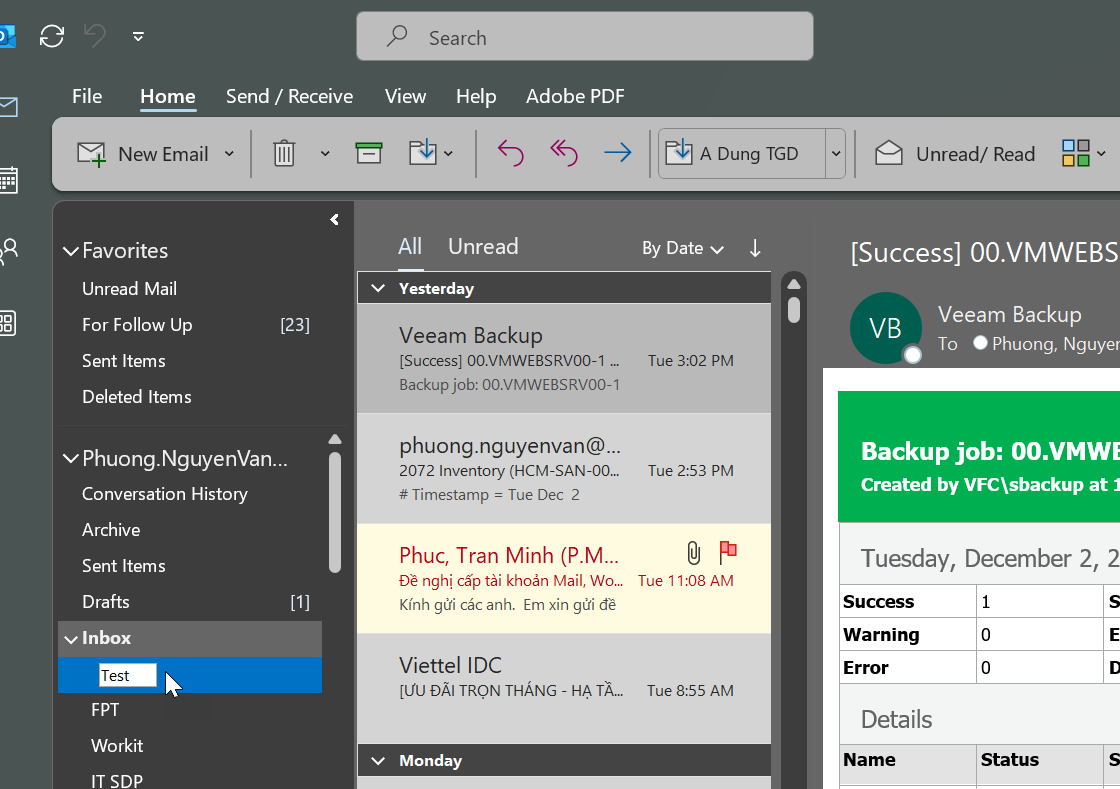Open the Send / Receive ribbon tab
Screen dimensions: 1120x789
289,96
